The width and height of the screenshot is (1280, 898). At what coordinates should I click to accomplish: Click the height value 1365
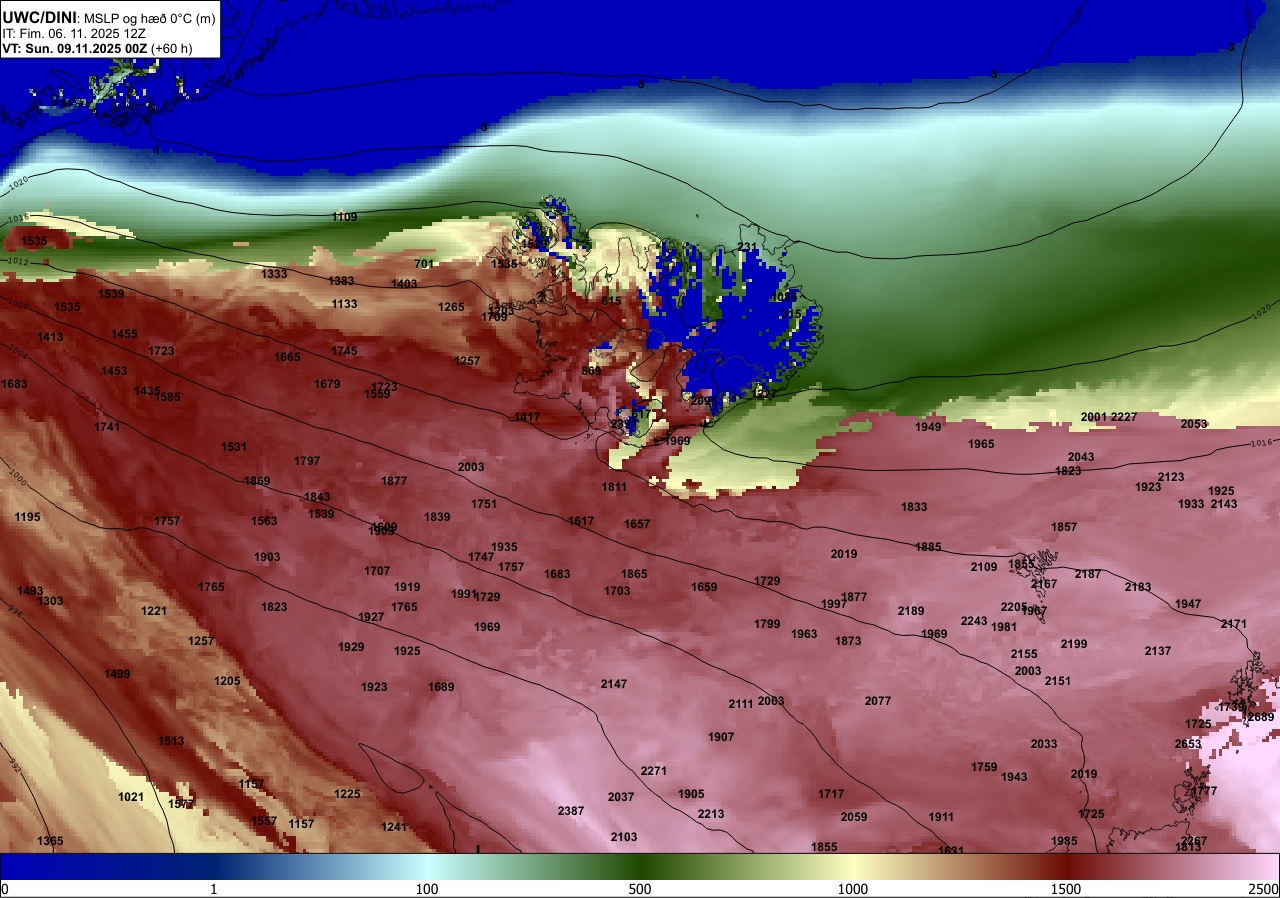click(x=50, y=841)
